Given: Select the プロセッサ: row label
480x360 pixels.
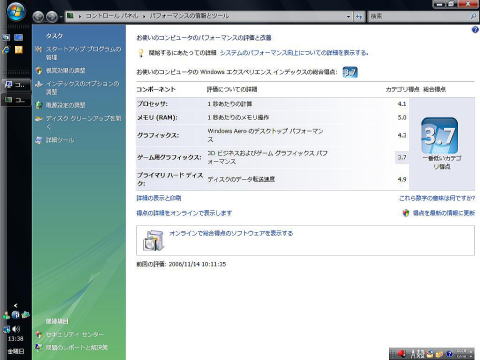Looking at the screenshot, I should point(153,104).
